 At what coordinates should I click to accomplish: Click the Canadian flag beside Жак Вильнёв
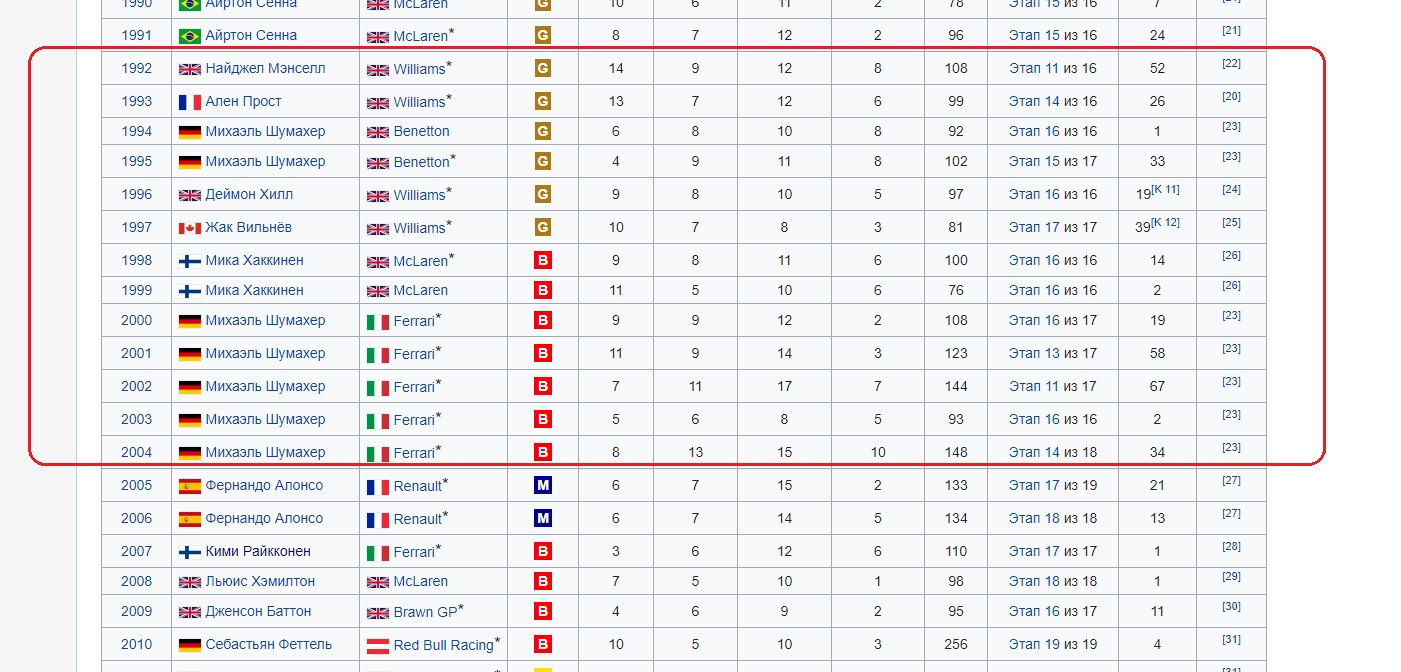(190, 228)
